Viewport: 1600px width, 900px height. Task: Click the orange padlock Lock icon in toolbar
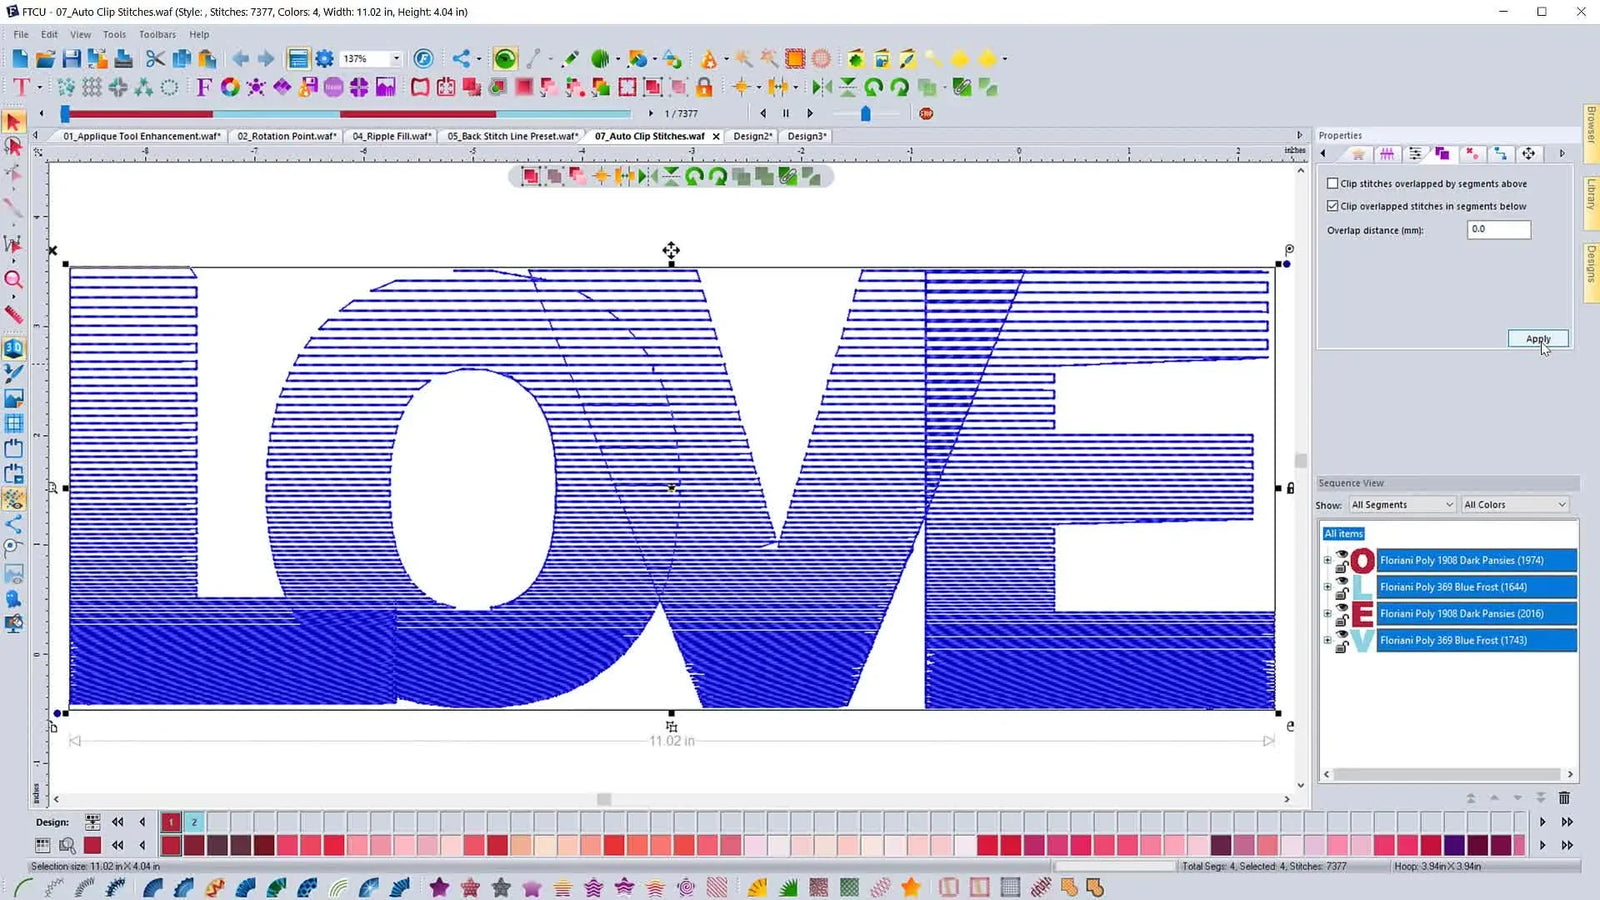704,88
